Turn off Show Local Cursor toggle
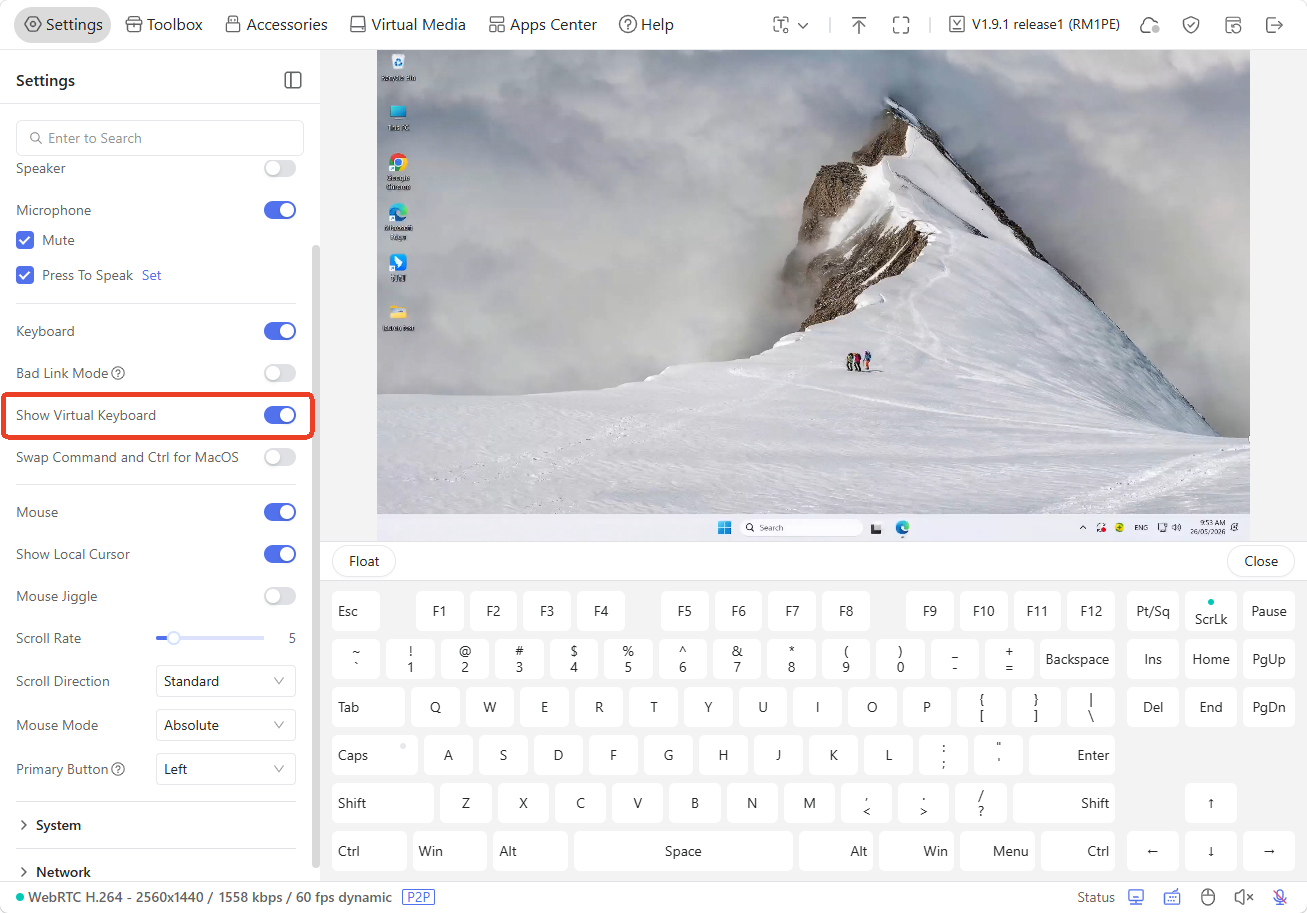This screenshot has width=1307, height=913. pos(280,554)
